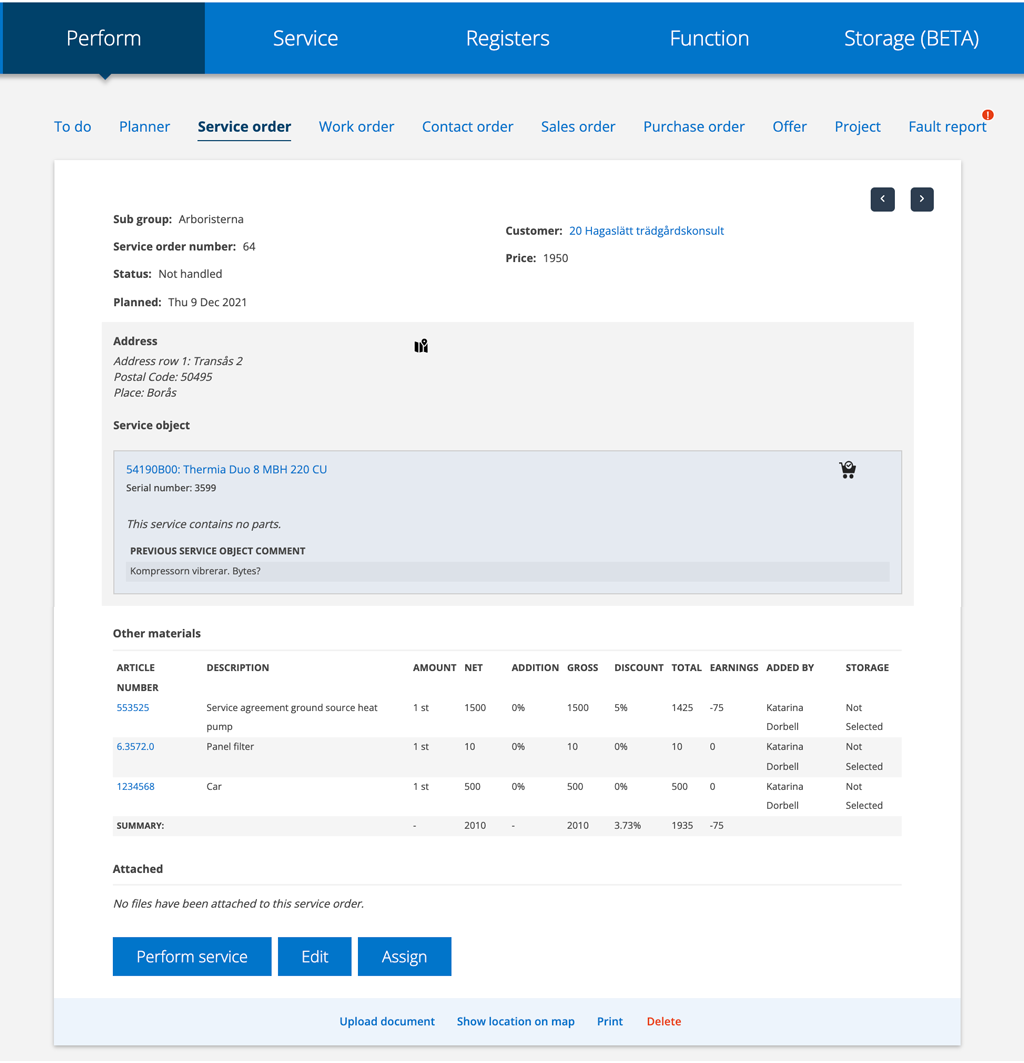1024x1063 pixels.
Task: Open the Planner sub-tab
Action: coord(144,126)
